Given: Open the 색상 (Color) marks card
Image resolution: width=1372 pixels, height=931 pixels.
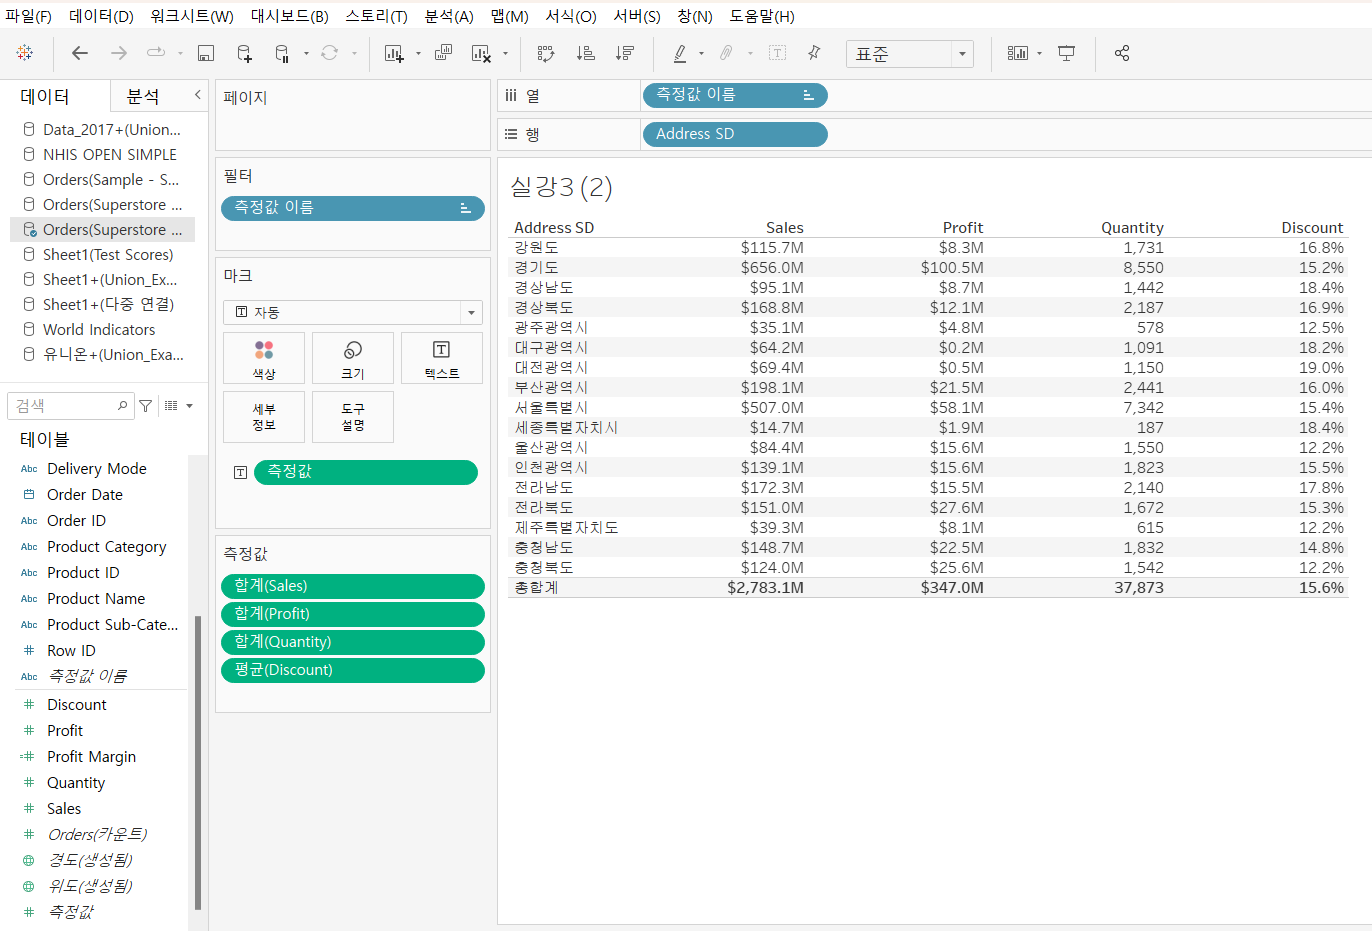Looking at the screenshot, I should click(x=264, y=358).
